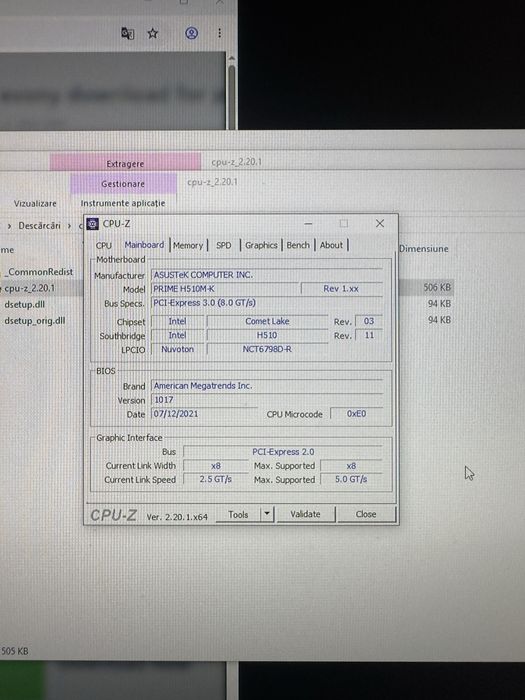Image resolution: width=525 pixels, height=700 pixels.
Task: Select the dsetup.dll file
Action: coord(25,305)
